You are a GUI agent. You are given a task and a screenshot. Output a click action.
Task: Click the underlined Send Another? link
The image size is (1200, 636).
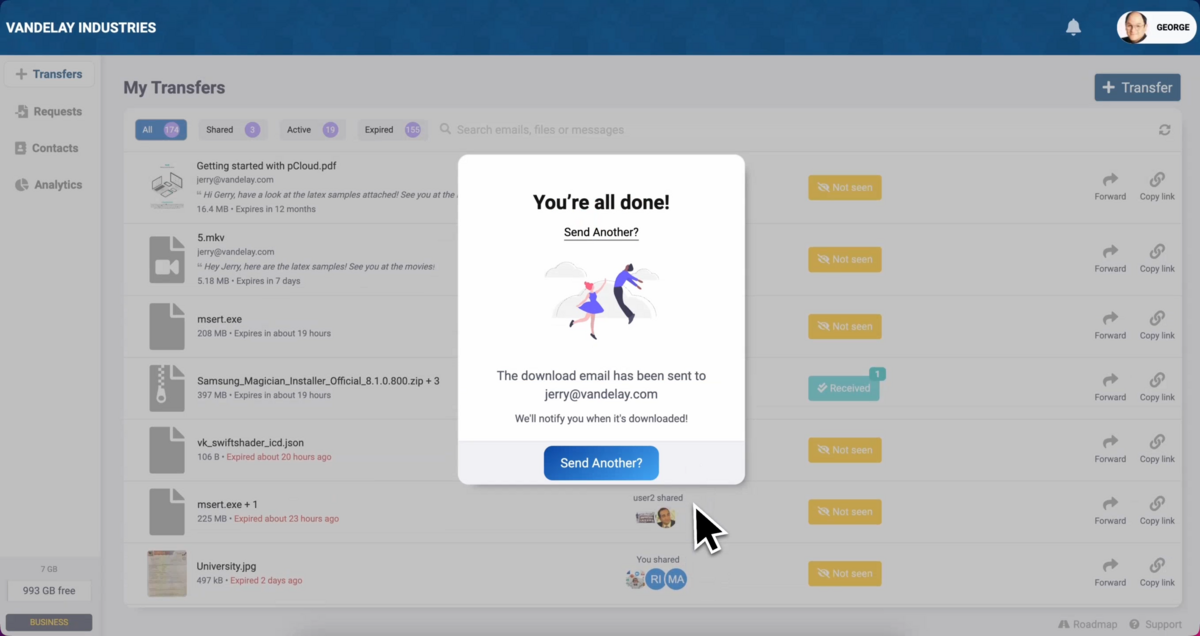pyautogui.click(x=601, y=232)
